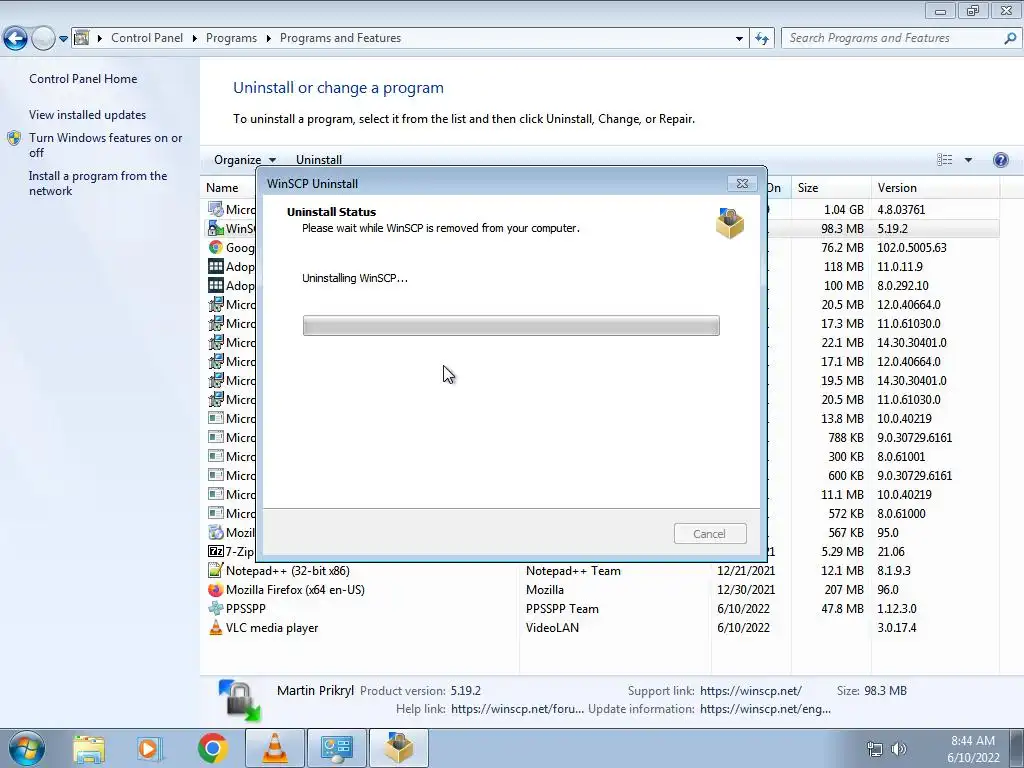
Task: Select Control Panel breadcrumb
Action: tap(147, 38)
